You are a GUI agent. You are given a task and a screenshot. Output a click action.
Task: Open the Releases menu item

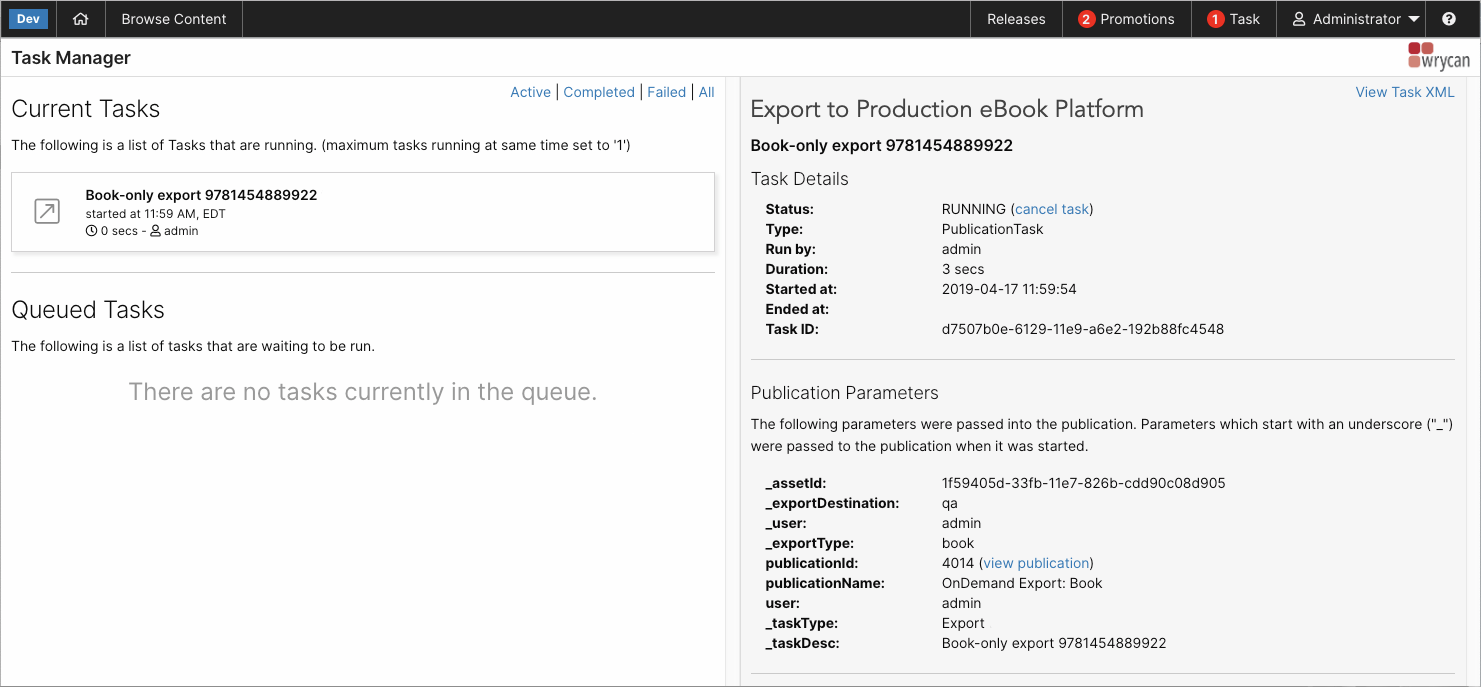point(1016,19)
